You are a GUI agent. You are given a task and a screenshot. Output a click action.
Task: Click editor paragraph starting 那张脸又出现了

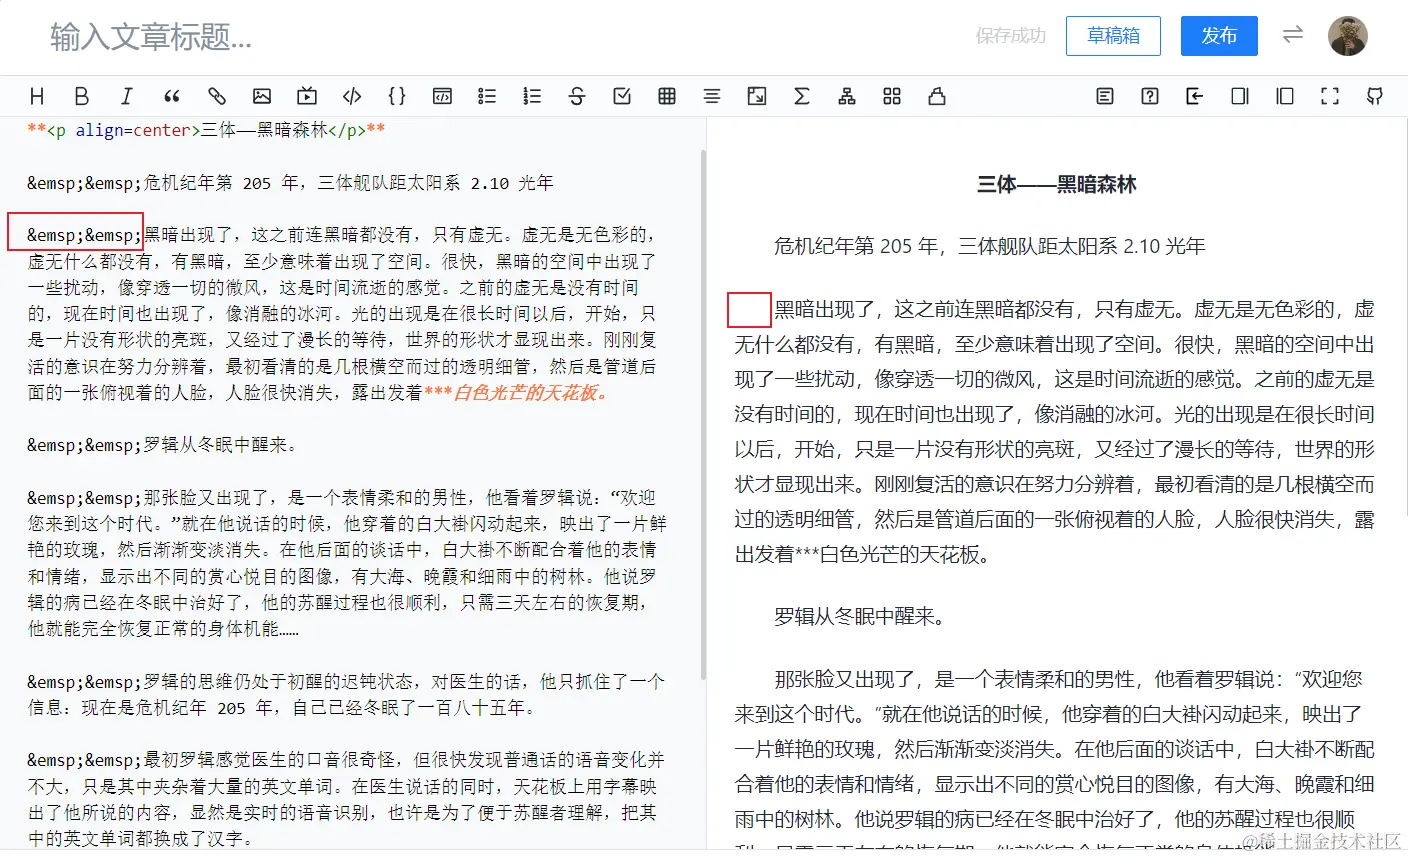click(x=347, y=563)
